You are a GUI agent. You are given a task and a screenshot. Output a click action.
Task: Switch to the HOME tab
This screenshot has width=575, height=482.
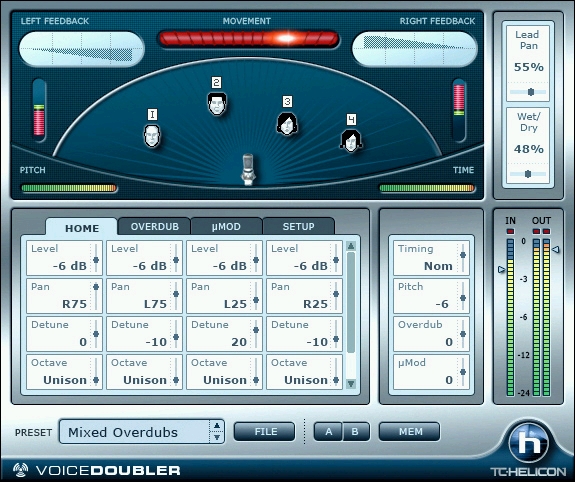[x=82, y=228]
